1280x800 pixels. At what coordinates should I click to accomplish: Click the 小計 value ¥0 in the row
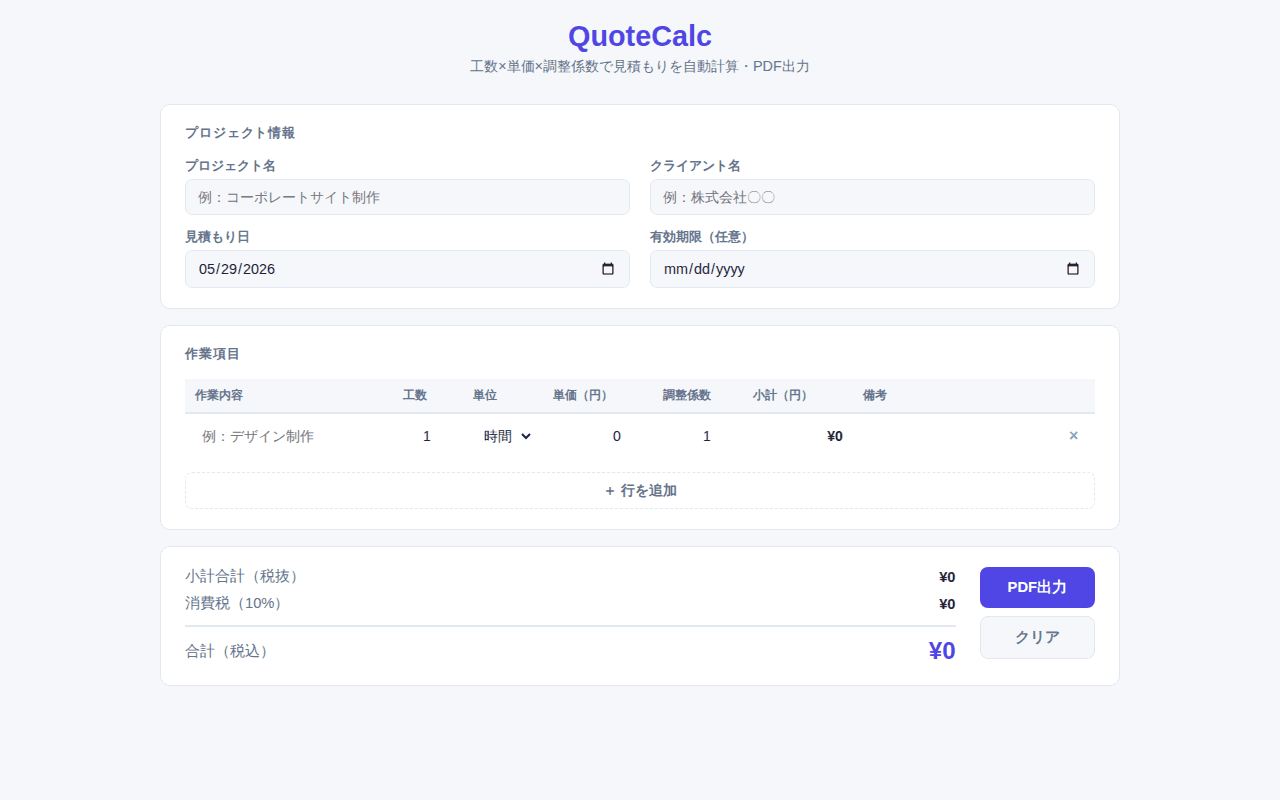point(835,436)
